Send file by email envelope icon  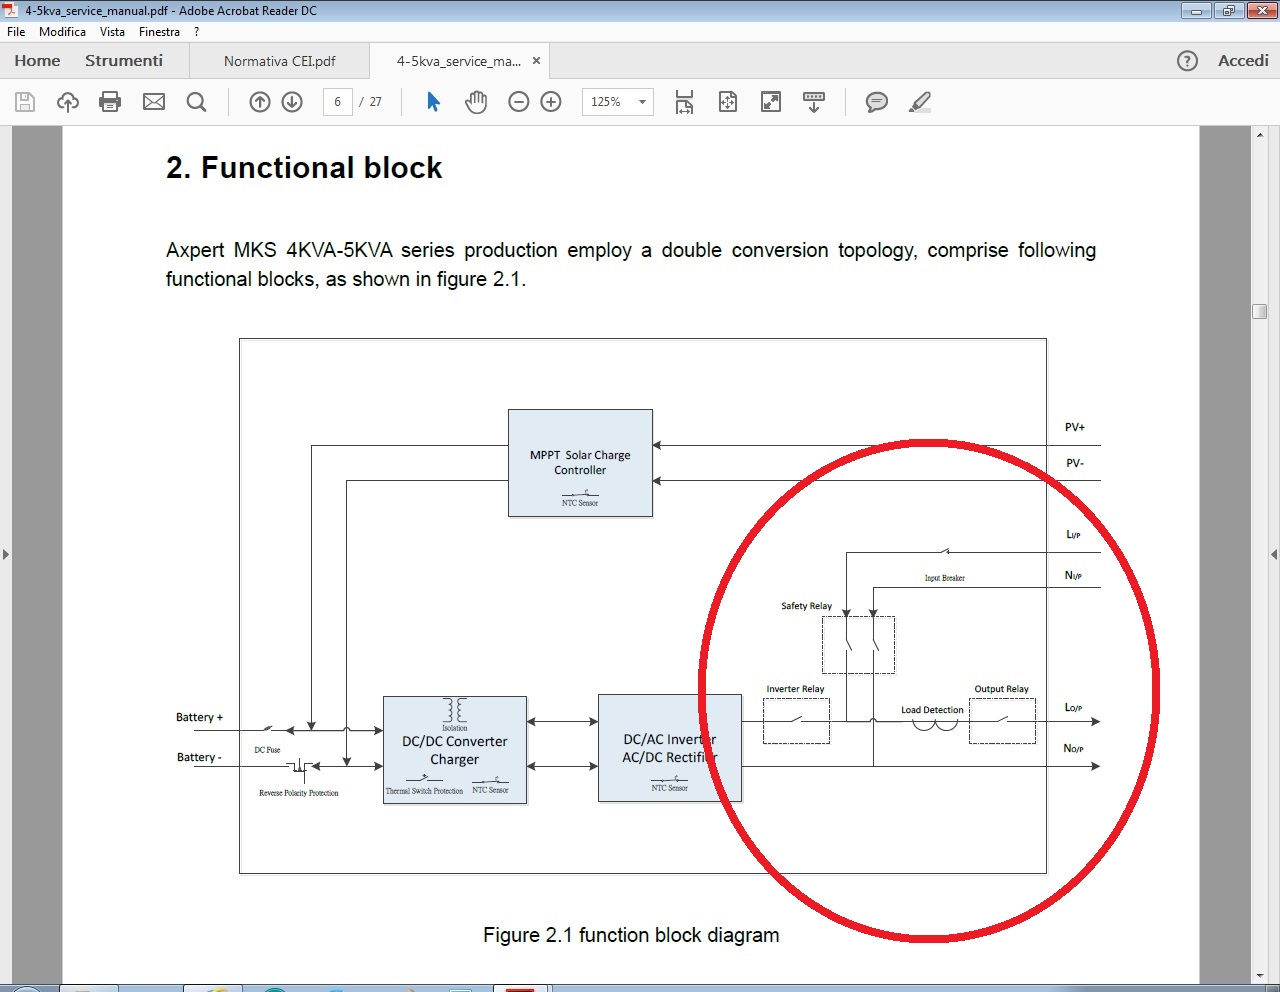coord(154,102)
